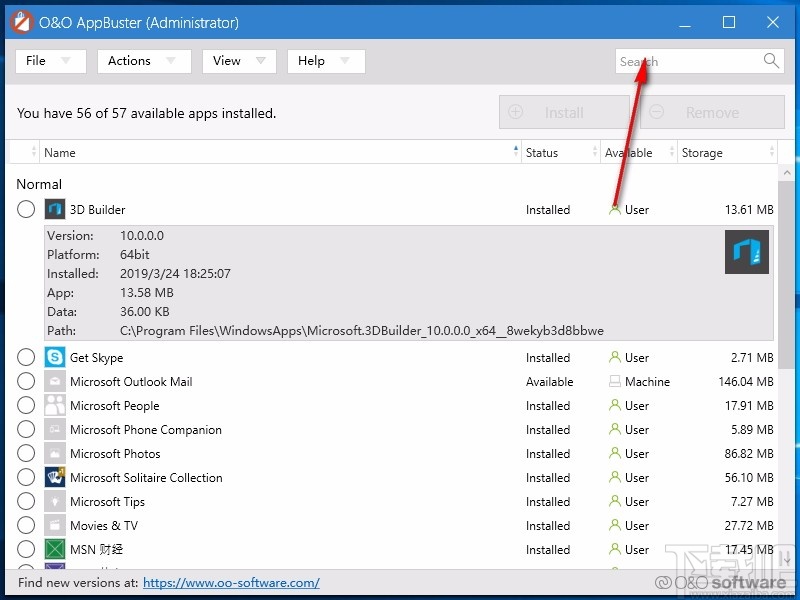The image size is (800, 600).
Task: Open the Help menu
Action: pos(325,61)
